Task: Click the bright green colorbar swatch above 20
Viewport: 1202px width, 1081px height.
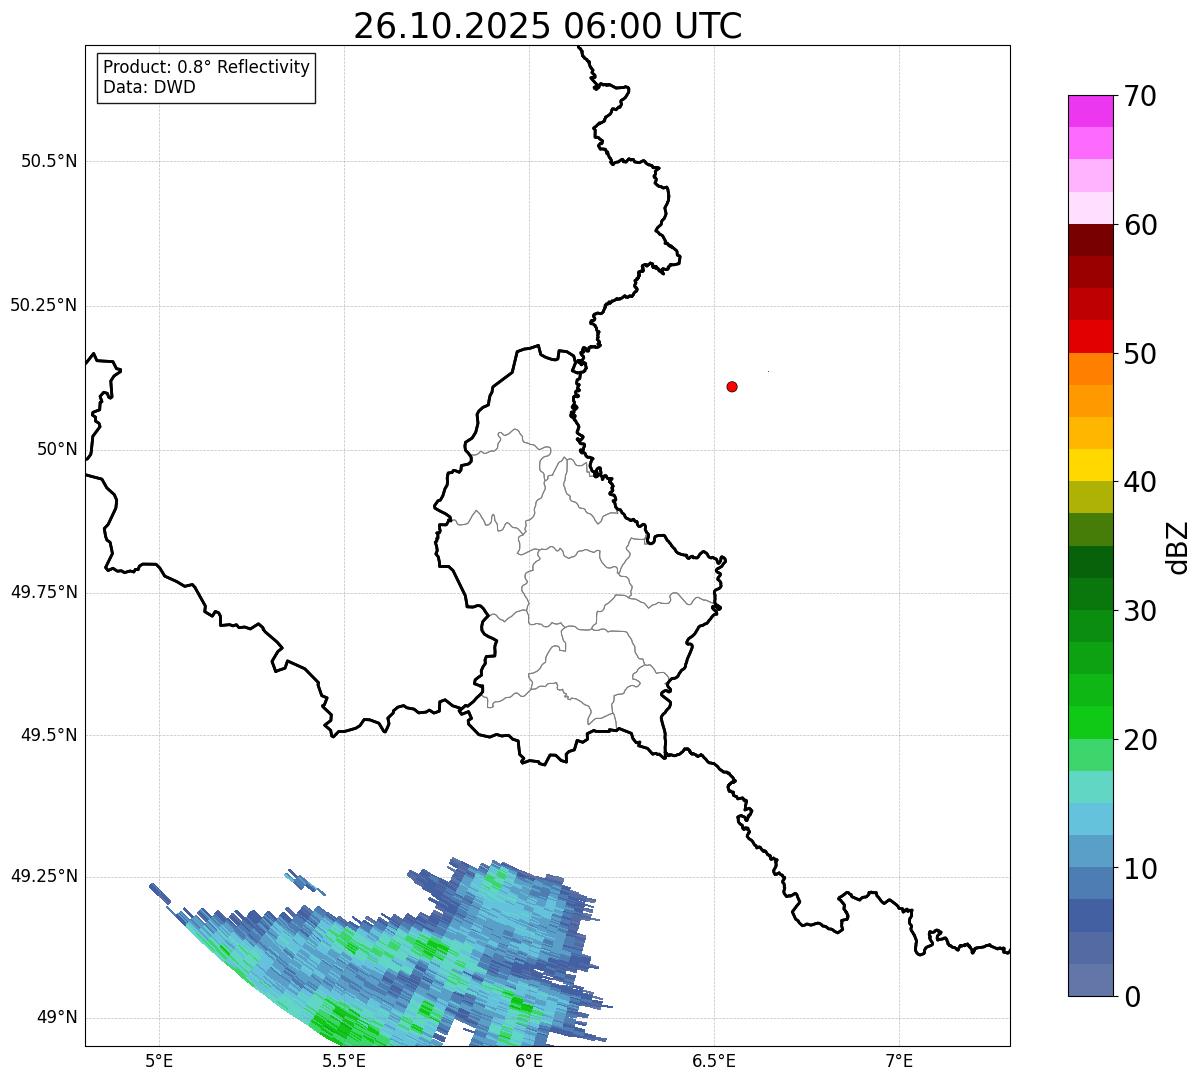Action: coord(1090,723)
